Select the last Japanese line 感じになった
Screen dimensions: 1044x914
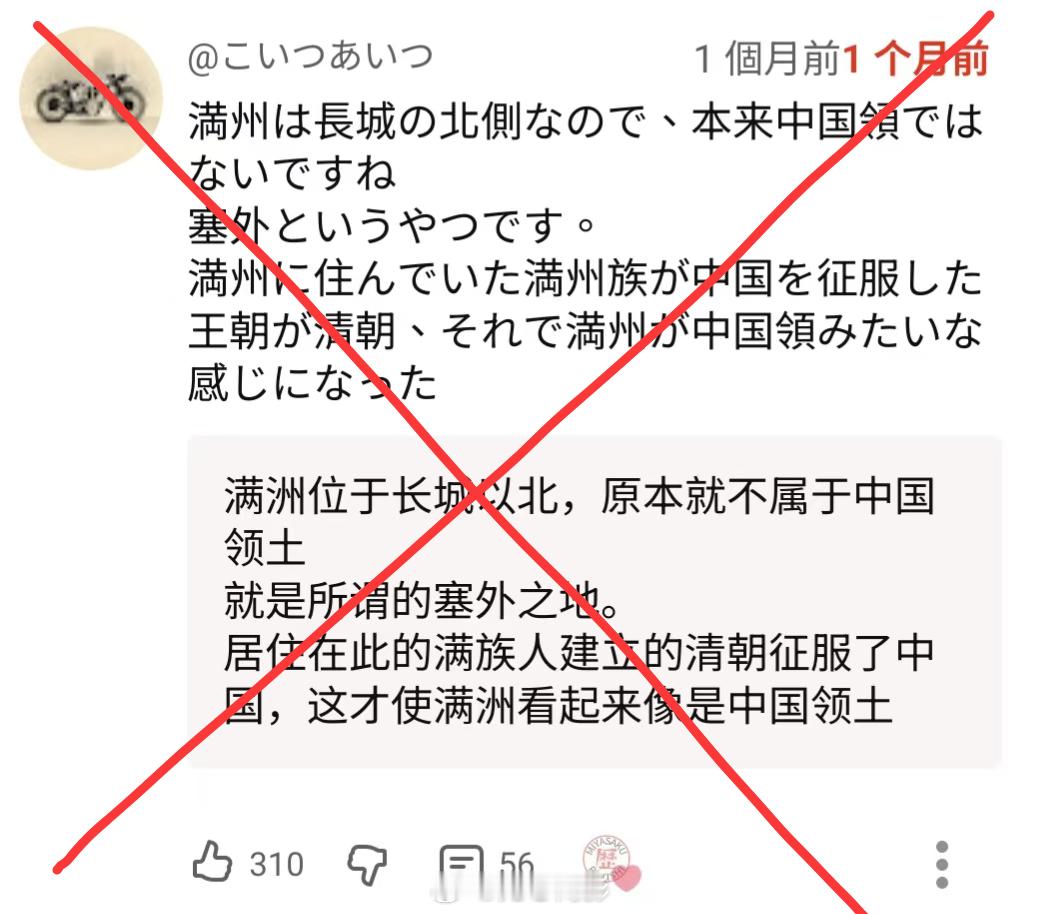[312, 383]
